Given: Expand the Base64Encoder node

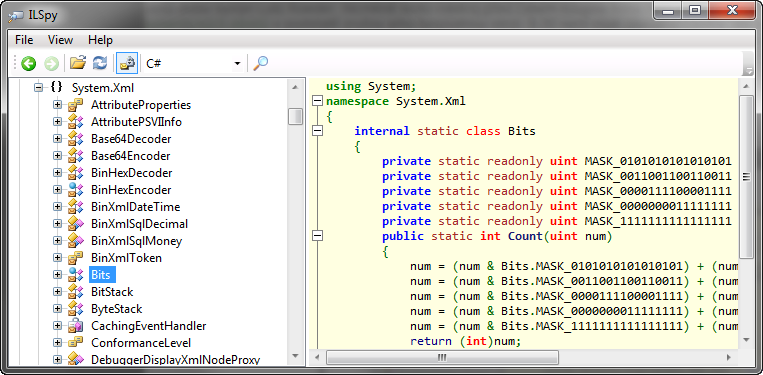Looking at the screenshot, I should pos(57,156).
